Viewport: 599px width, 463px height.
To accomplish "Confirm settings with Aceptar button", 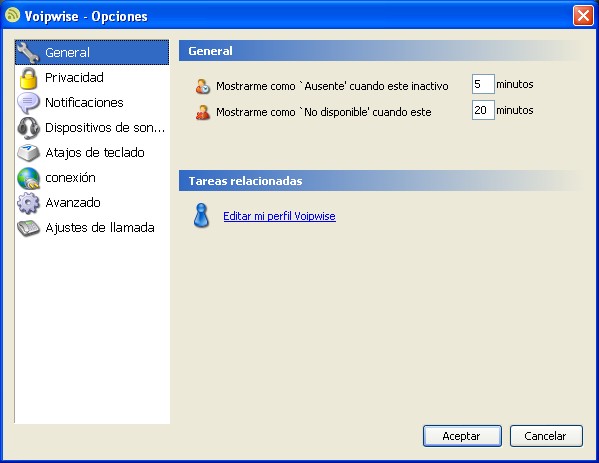I will point(462,436).
